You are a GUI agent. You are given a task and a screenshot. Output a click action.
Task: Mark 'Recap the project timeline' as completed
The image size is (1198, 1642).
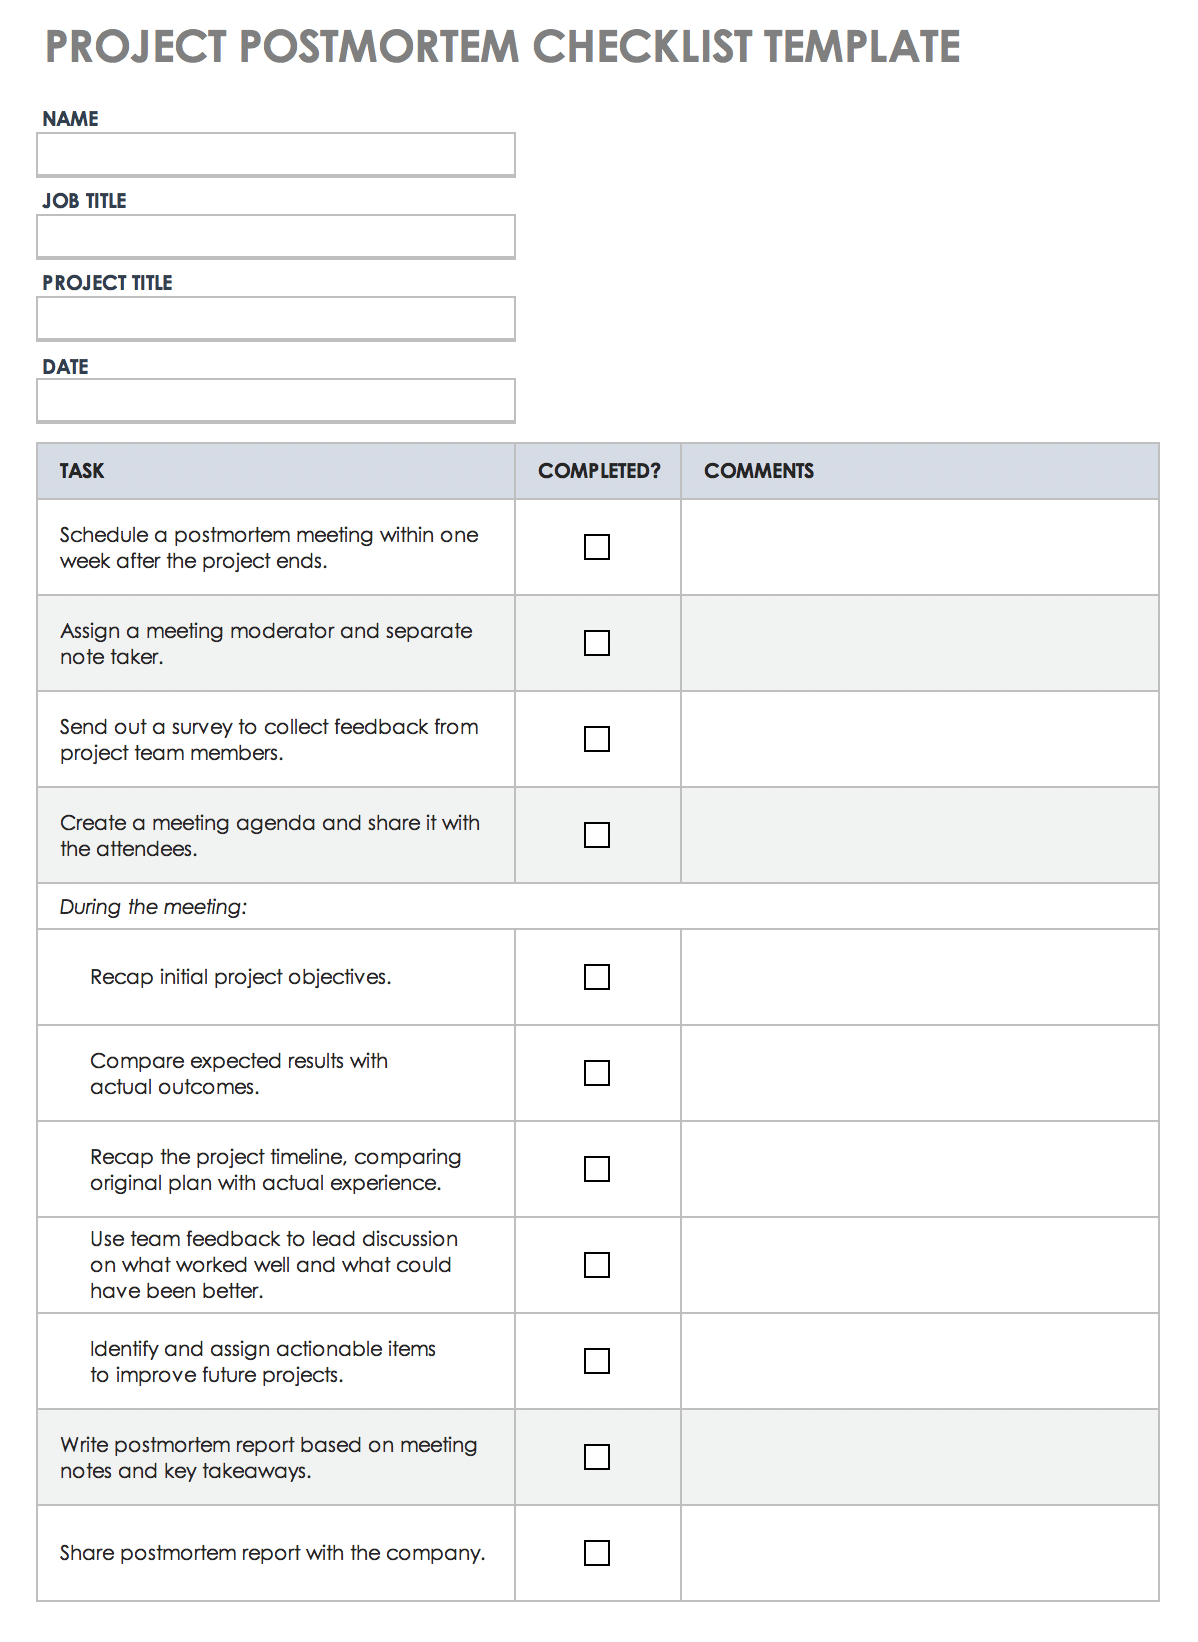[x=597, y=1169]
